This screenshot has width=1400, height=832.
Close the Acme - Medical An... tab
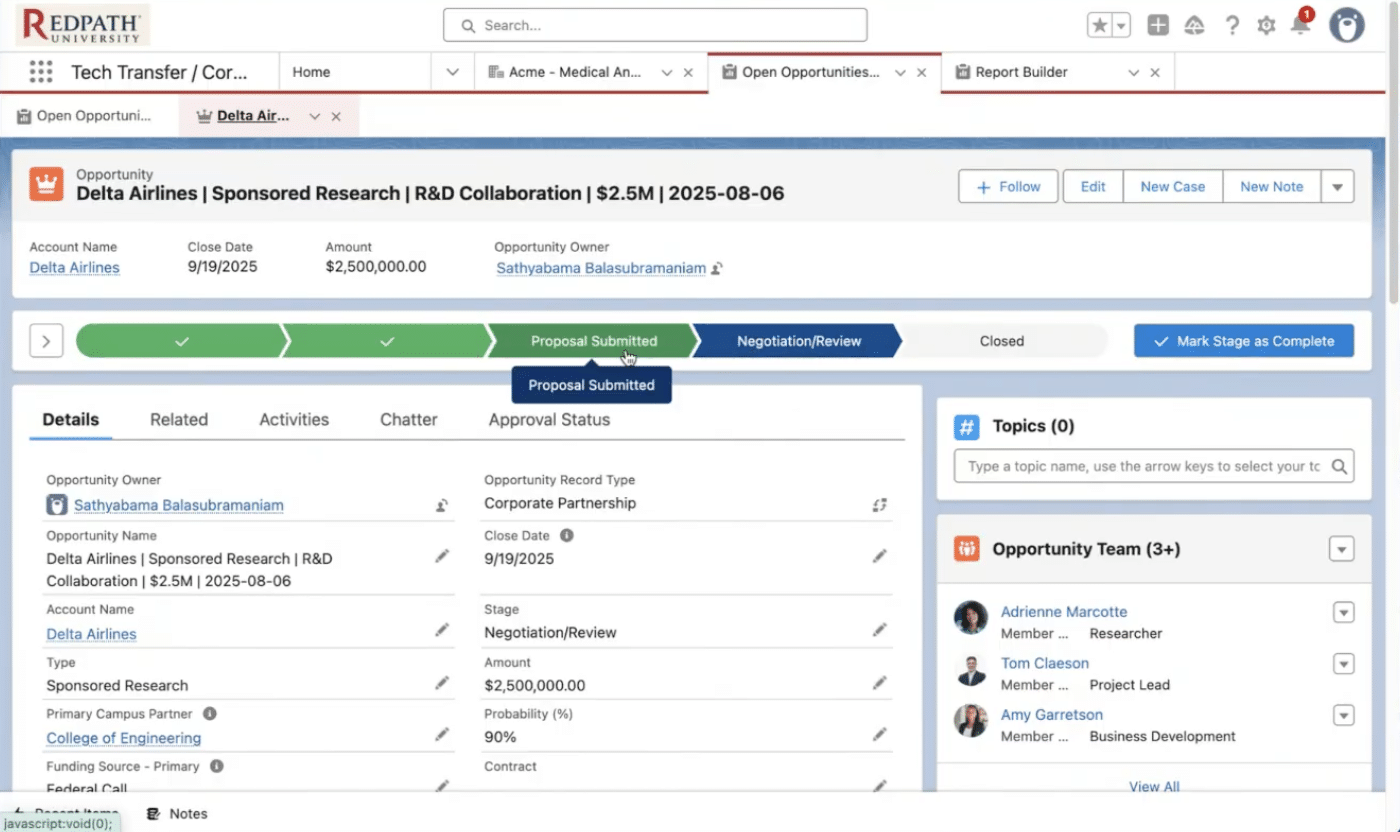[x=688, y=72]
